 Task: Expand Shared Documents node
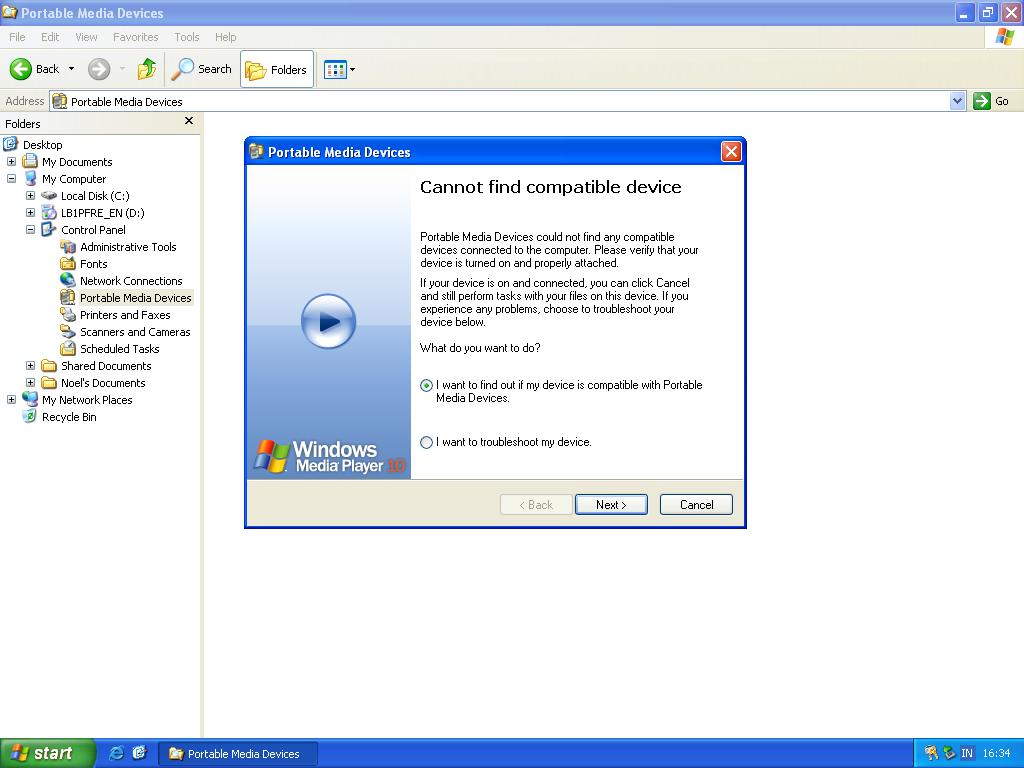click(30, 366)
